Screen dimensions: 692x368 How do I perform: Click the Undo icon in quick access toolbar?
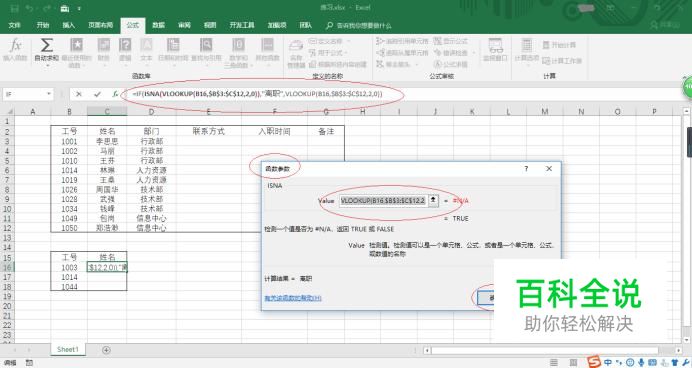[x=30, y=8]
